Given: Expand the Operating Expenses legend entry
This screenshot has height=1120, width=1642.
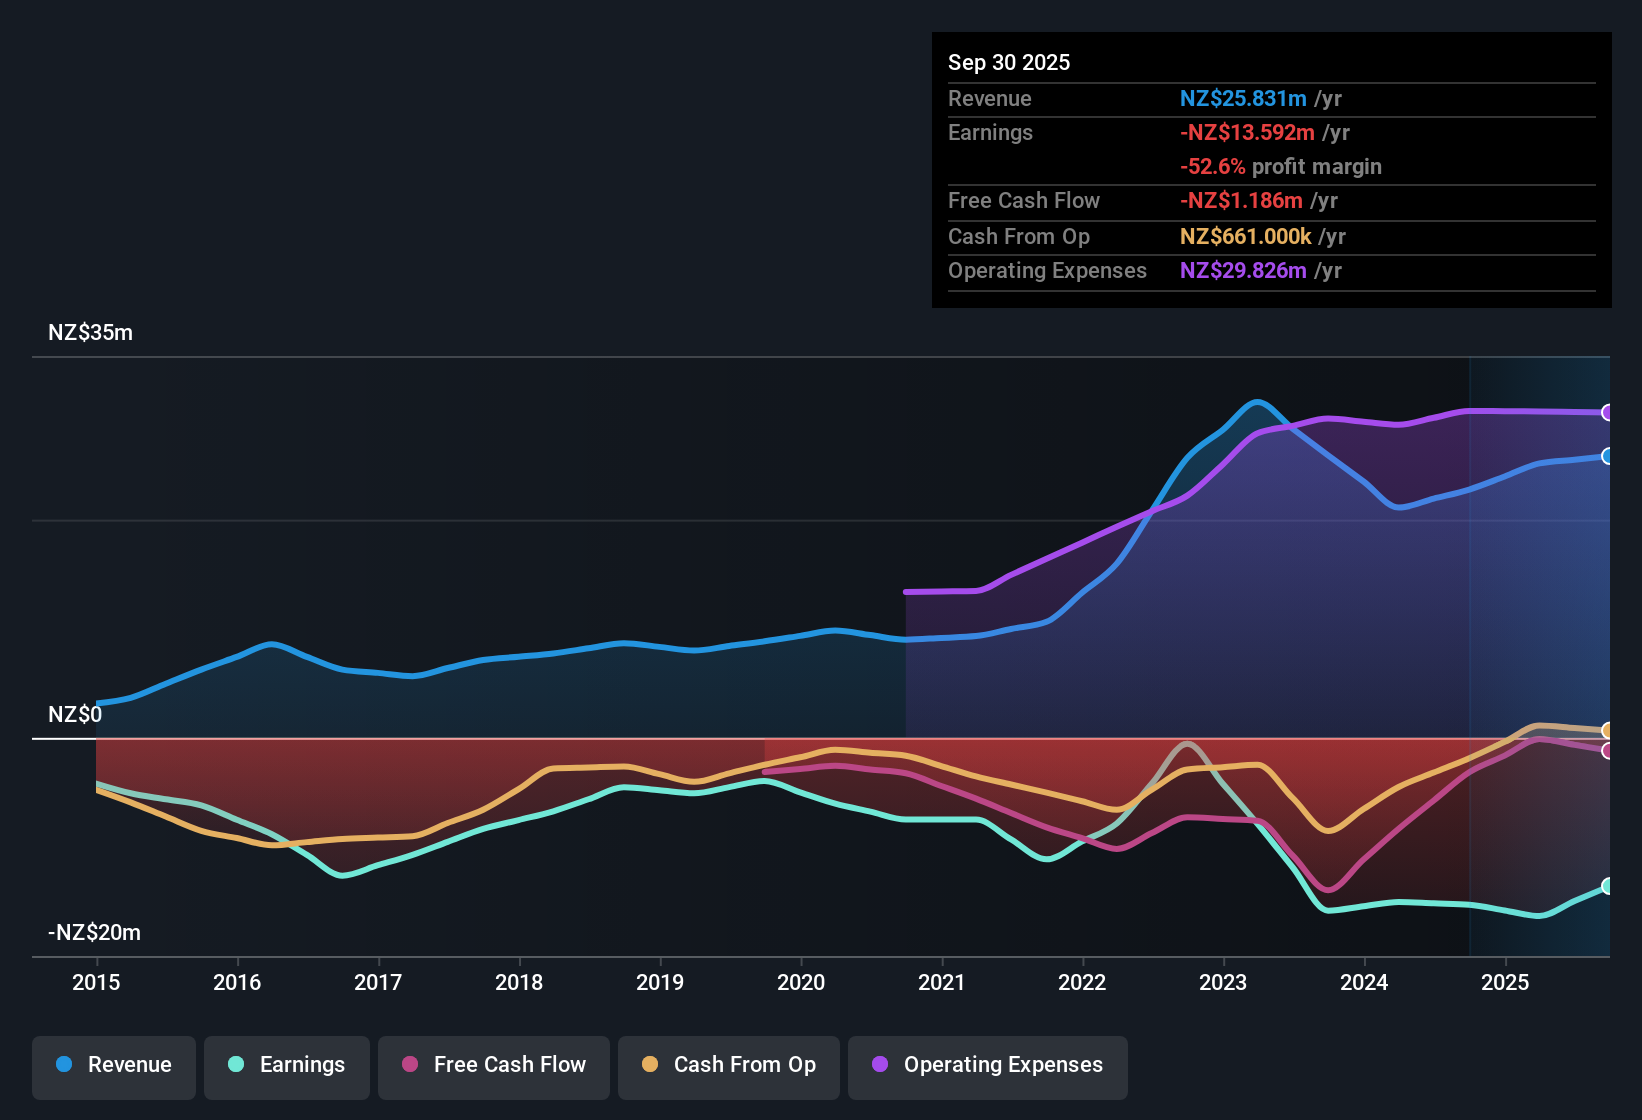Looking at the screenshot, I should pos(987,1065).
